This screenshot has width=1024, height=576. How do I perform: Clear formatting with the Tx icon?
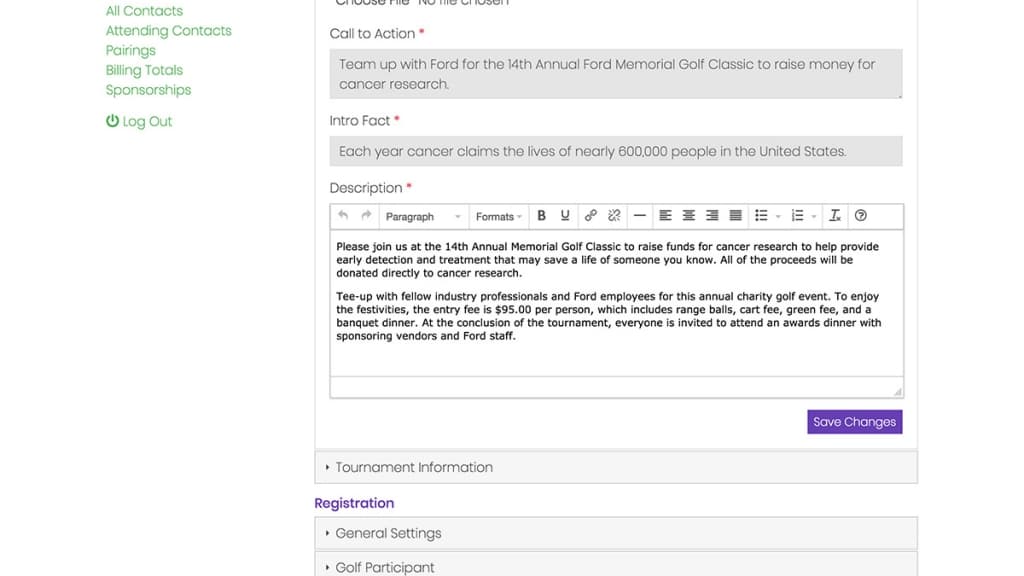click(835, 216)
